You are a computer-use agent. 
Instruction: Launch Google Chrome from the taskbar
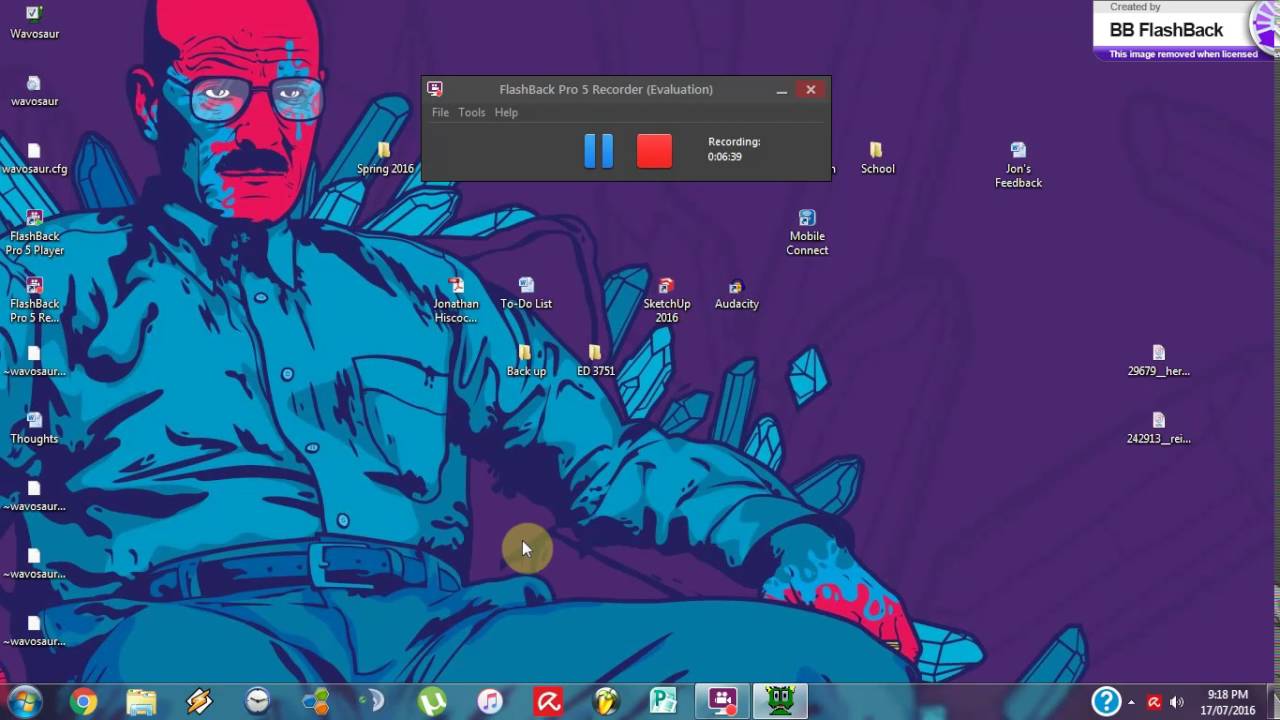pos(84,702)
